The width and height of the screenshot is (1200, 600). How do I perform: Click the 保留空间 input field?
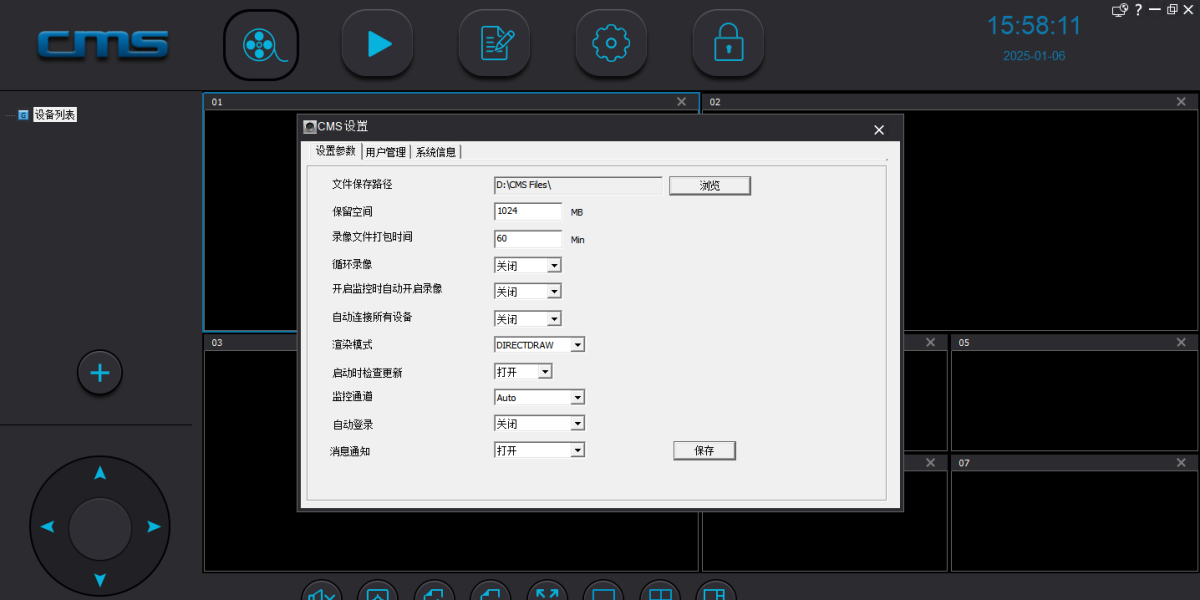click(x=528, y=212)
